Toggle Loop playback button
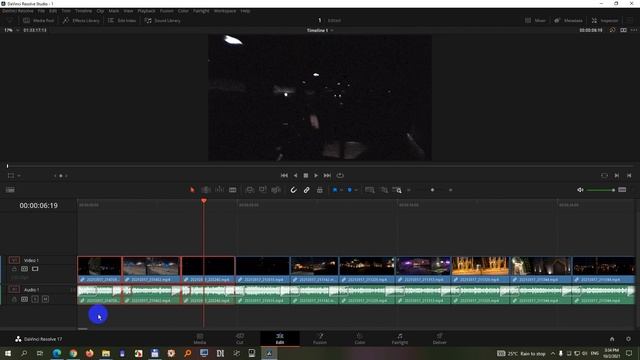This screenshot has height=360, width=640. coord(340,176)
